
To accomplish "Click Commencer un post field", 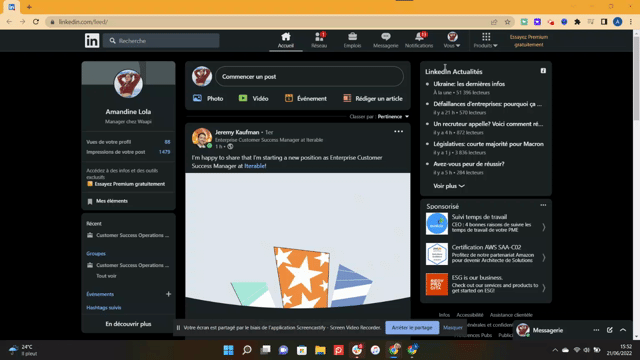I will click(x=309, y=76).
